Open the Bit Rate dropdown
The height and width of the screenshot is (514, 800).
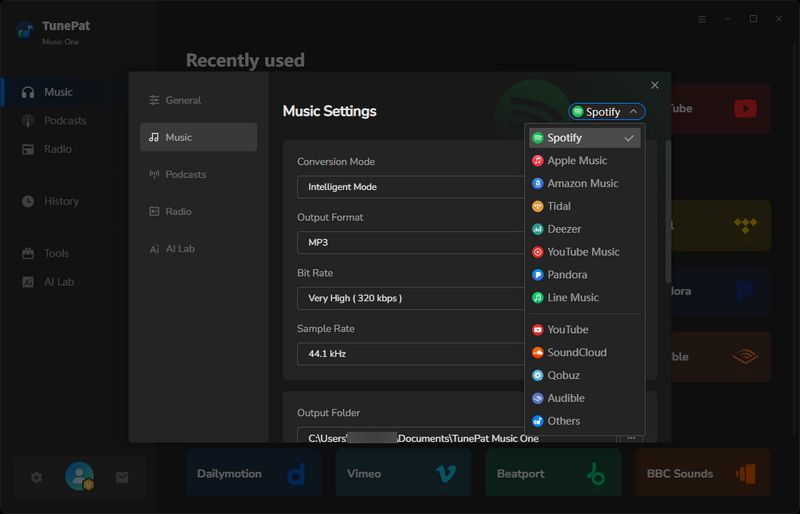coord(411,298)
